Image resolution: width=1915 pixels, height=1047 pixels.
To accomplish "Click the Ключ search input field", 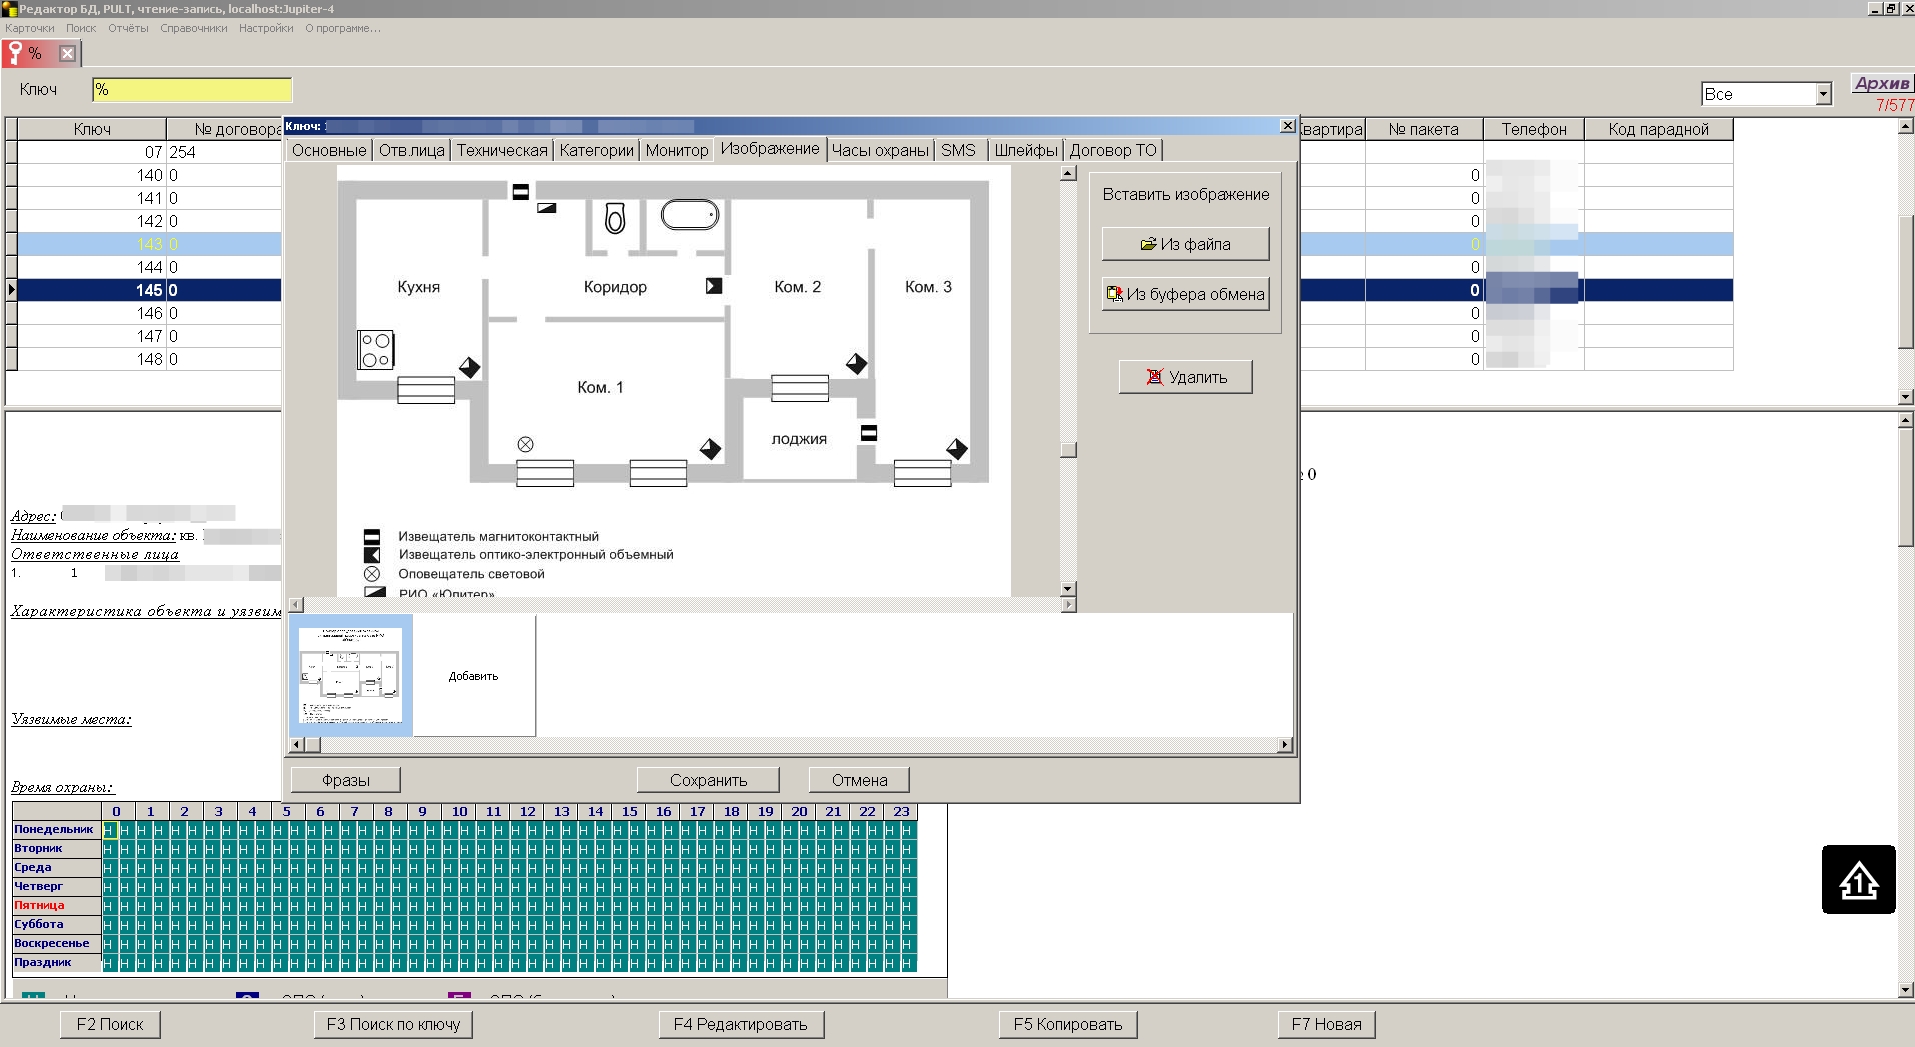I will tap(192, 90).
